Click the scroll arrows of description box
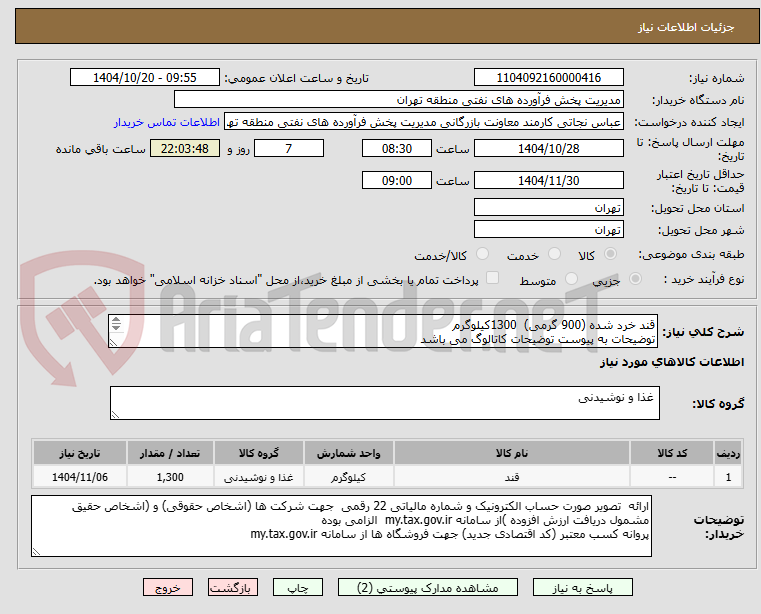The width and height of the screenshot is (761, 614). click(x=116, y=324)
